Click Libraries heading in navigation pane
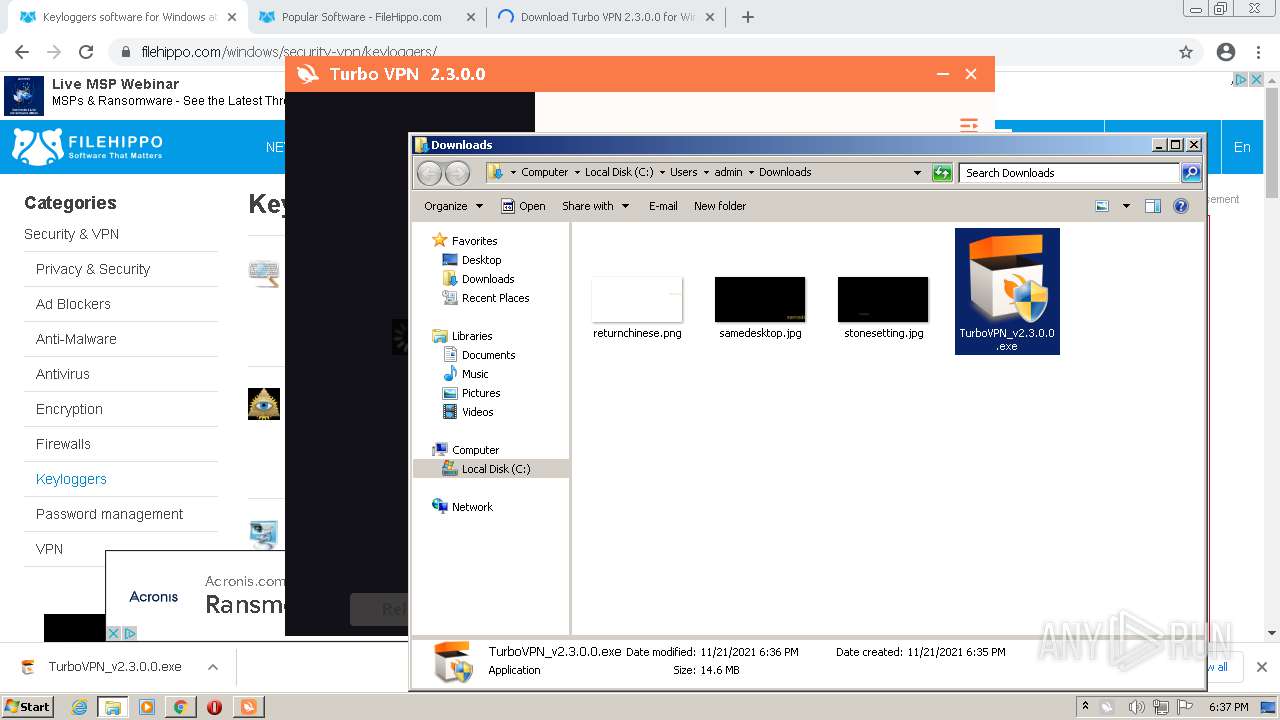The image size is (1280, 720). point(472,336)
